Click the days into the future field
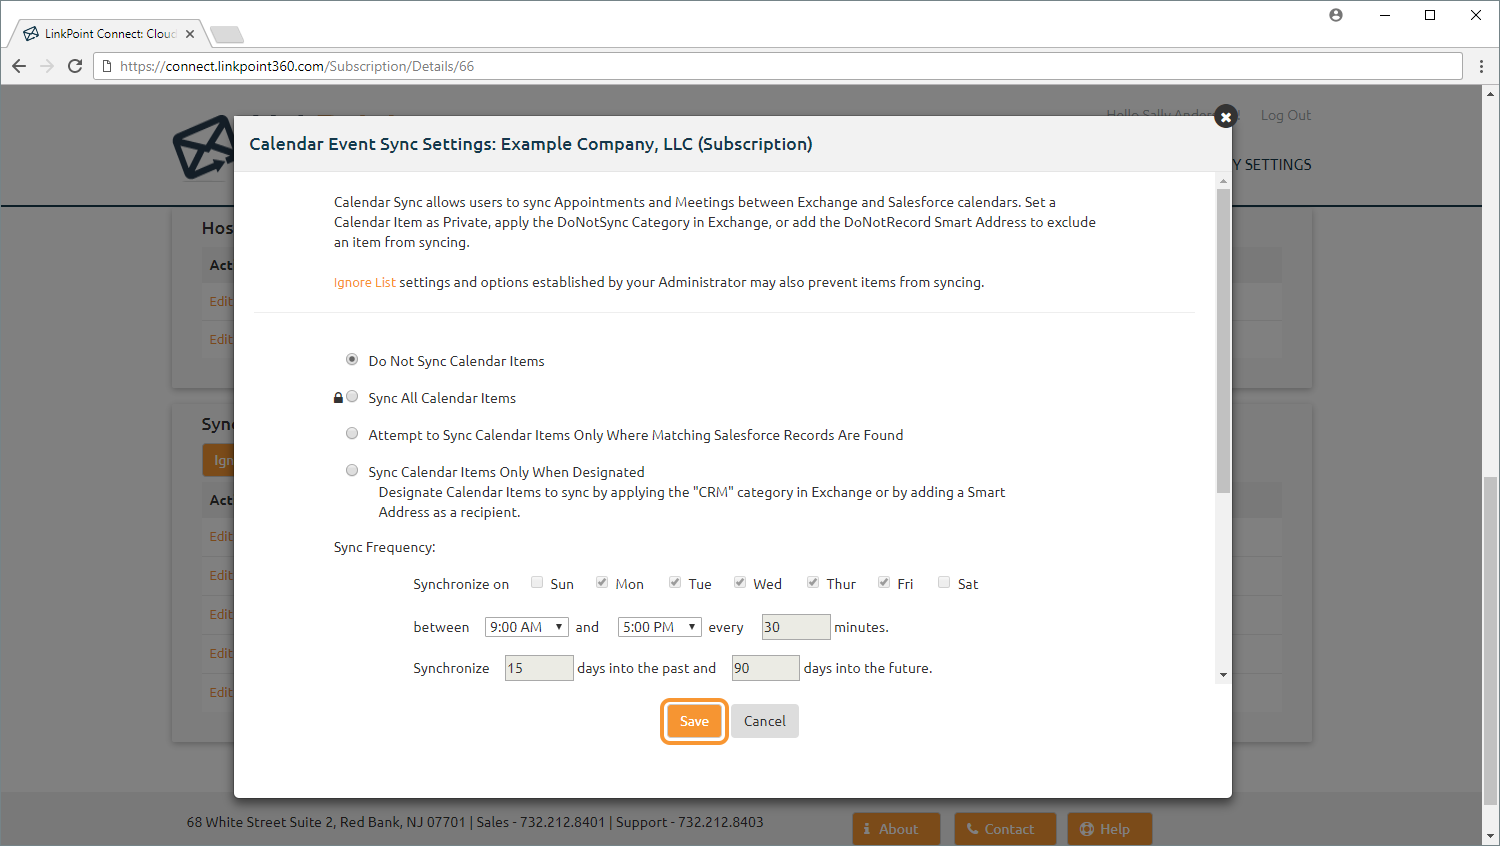This screenshot has height=846, width=1500. point(766,668)
